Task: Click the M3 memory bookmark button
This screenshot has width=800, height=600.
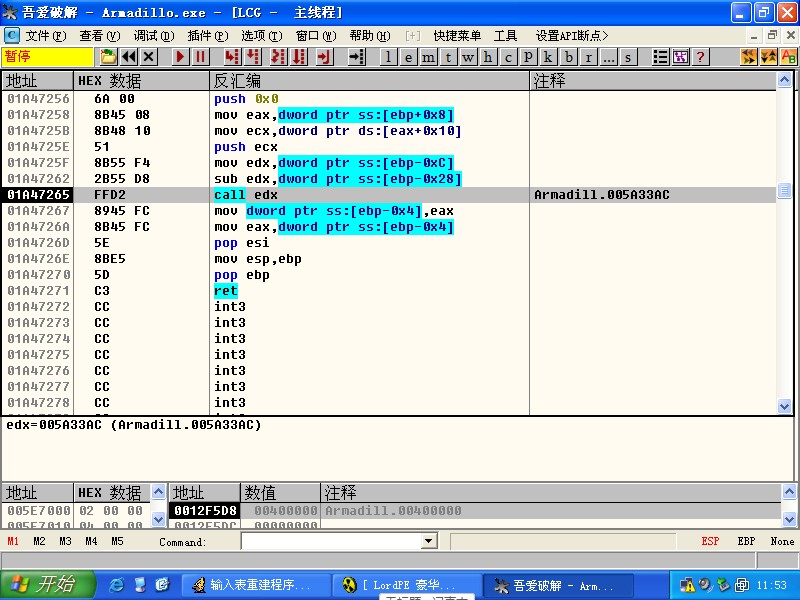Action: pos(65,541)
